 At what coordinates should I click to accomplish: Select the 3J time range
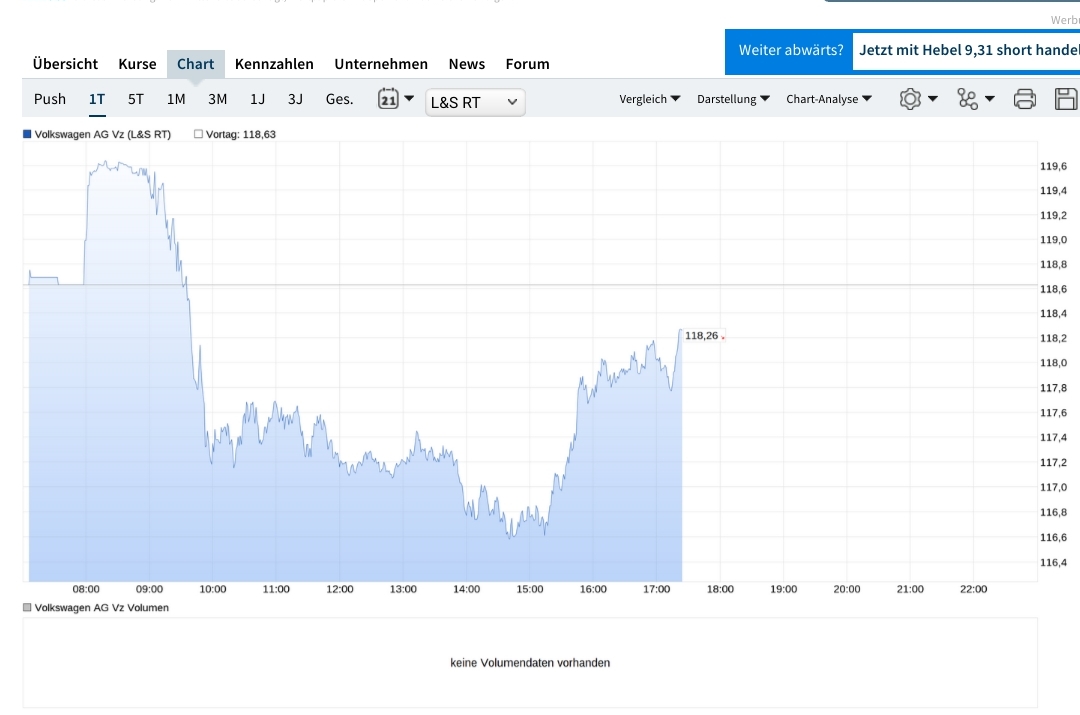point(295,99)
